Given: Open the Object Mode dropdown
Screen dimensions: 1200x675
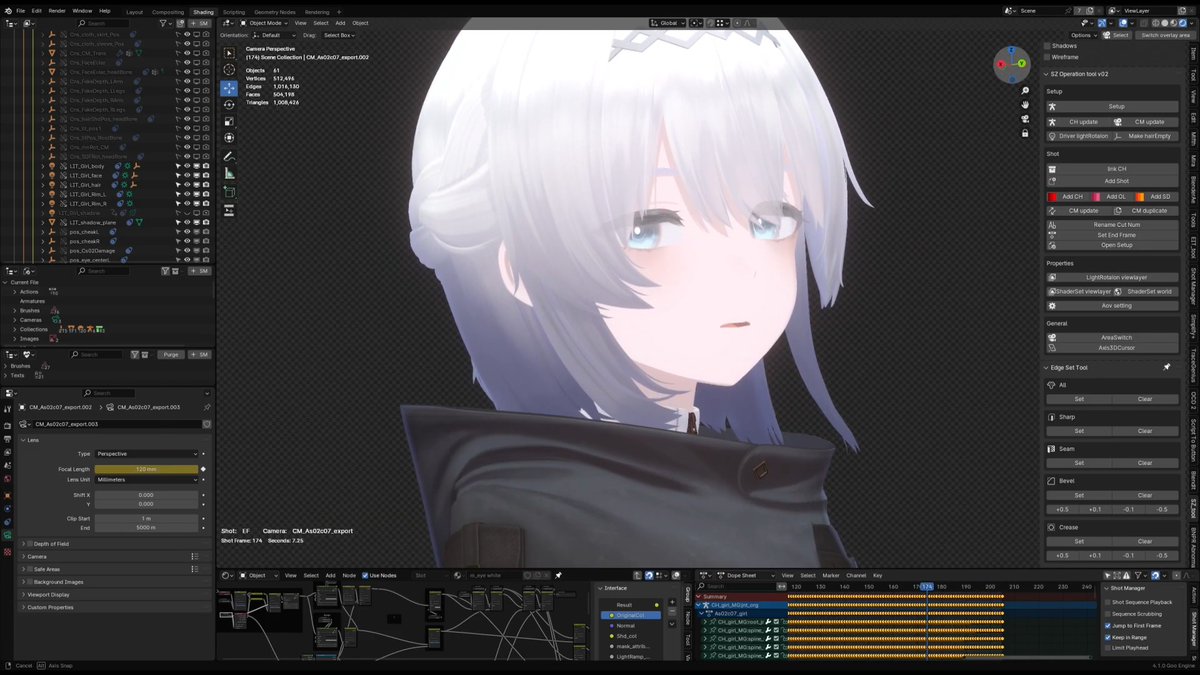Looking at the screenshot, I should (263, 23).
